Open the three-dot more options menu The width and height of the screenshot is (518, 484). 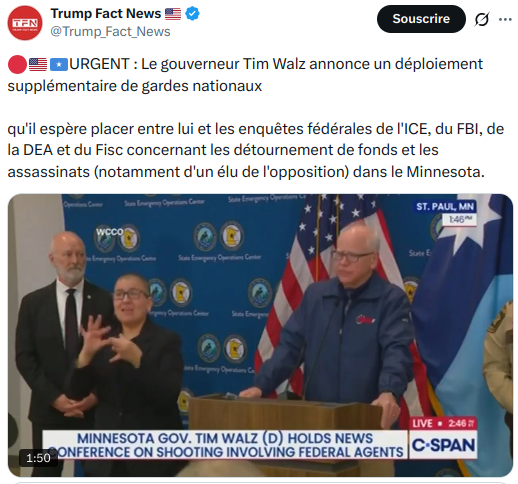505,19
